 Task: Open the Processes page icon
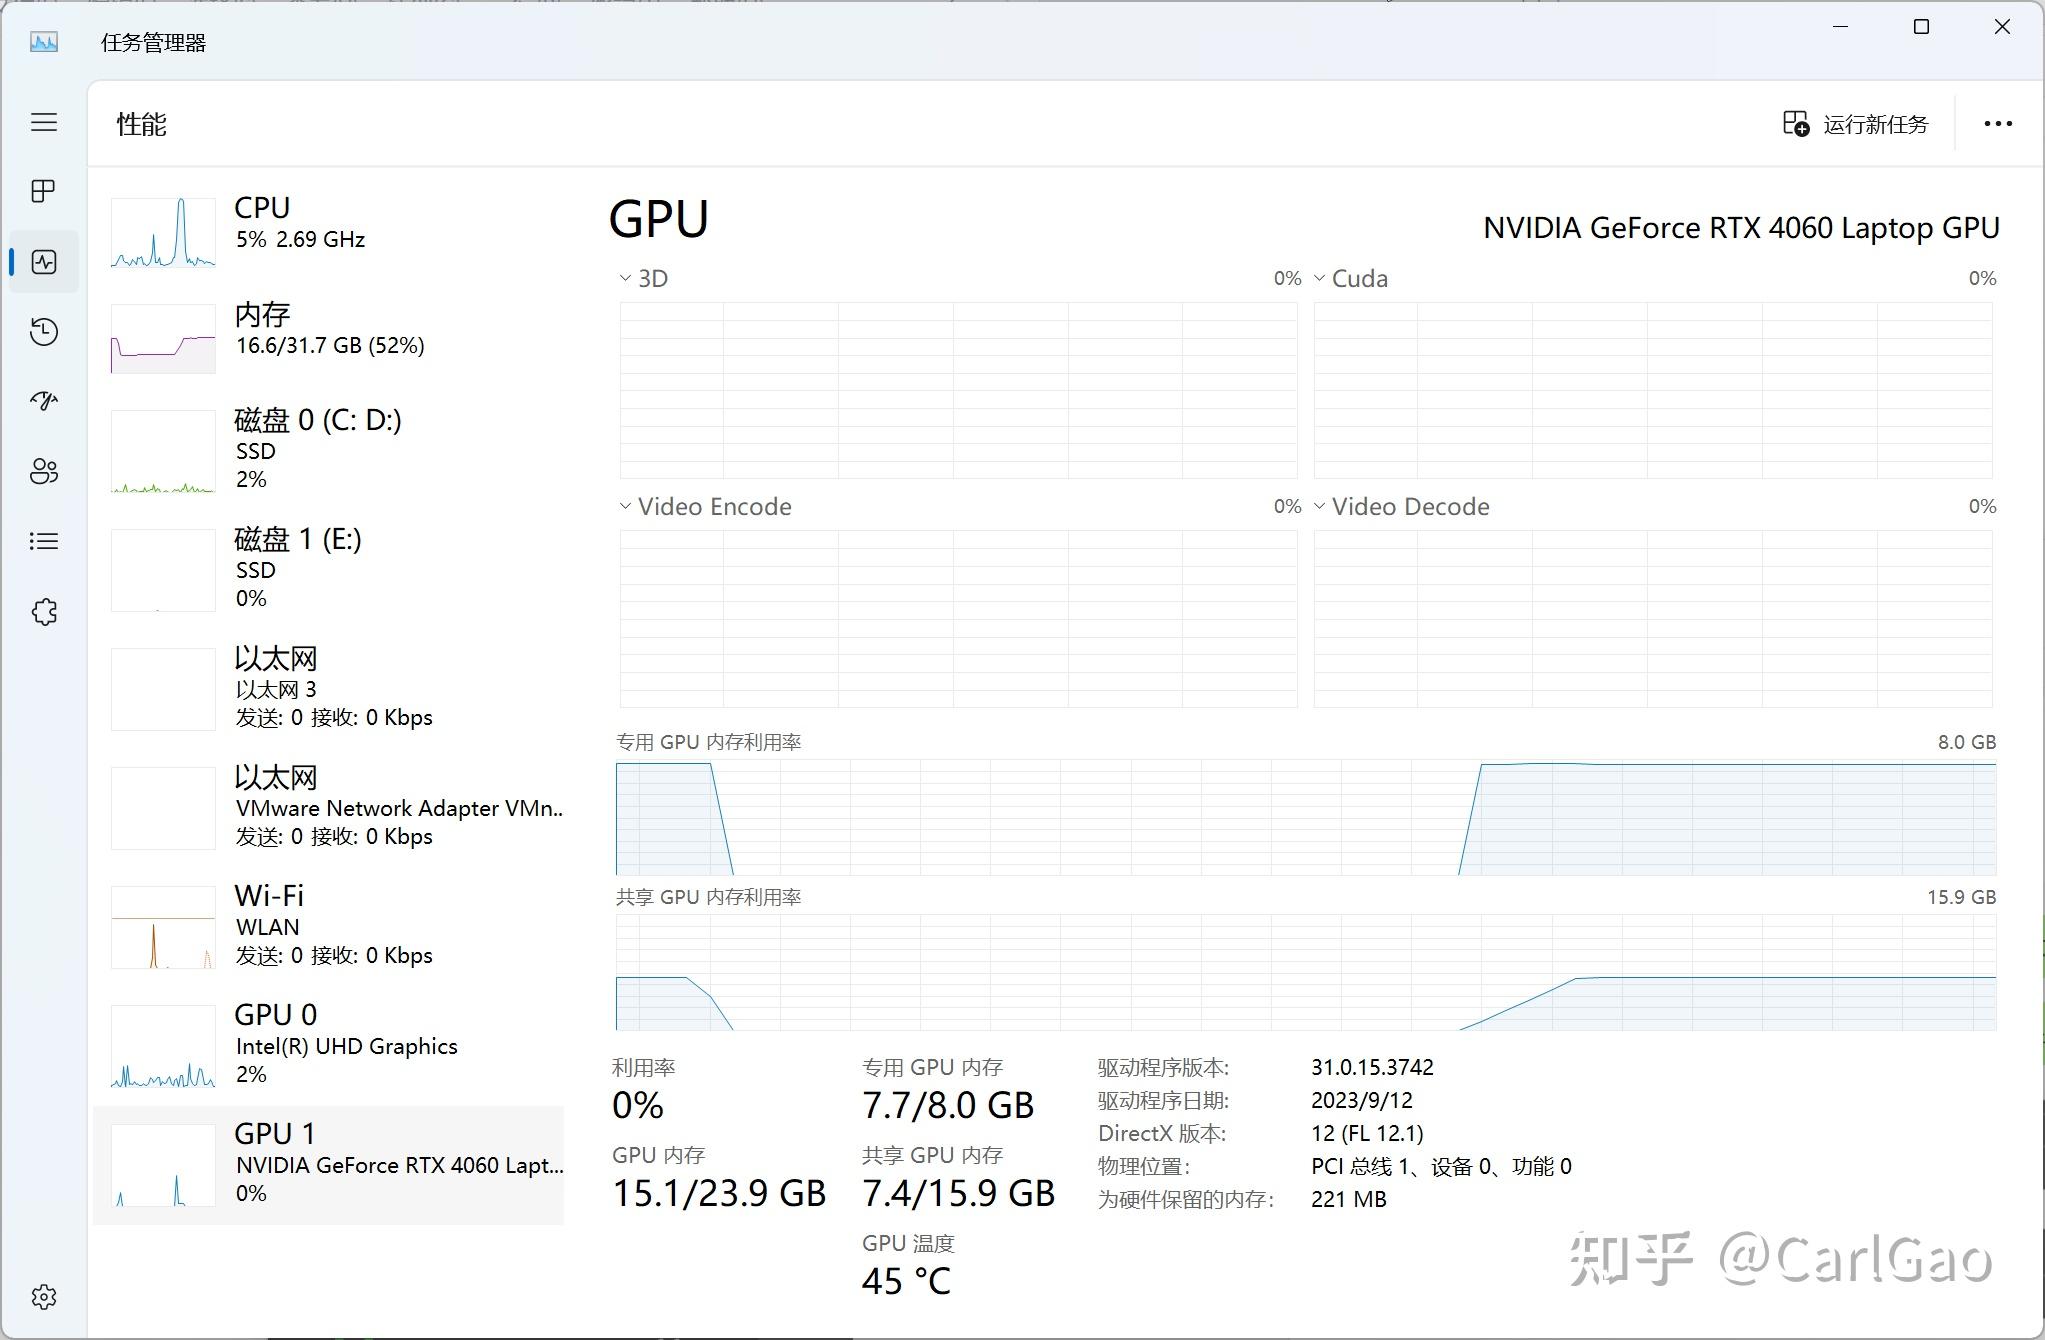(x=43, y=191)
